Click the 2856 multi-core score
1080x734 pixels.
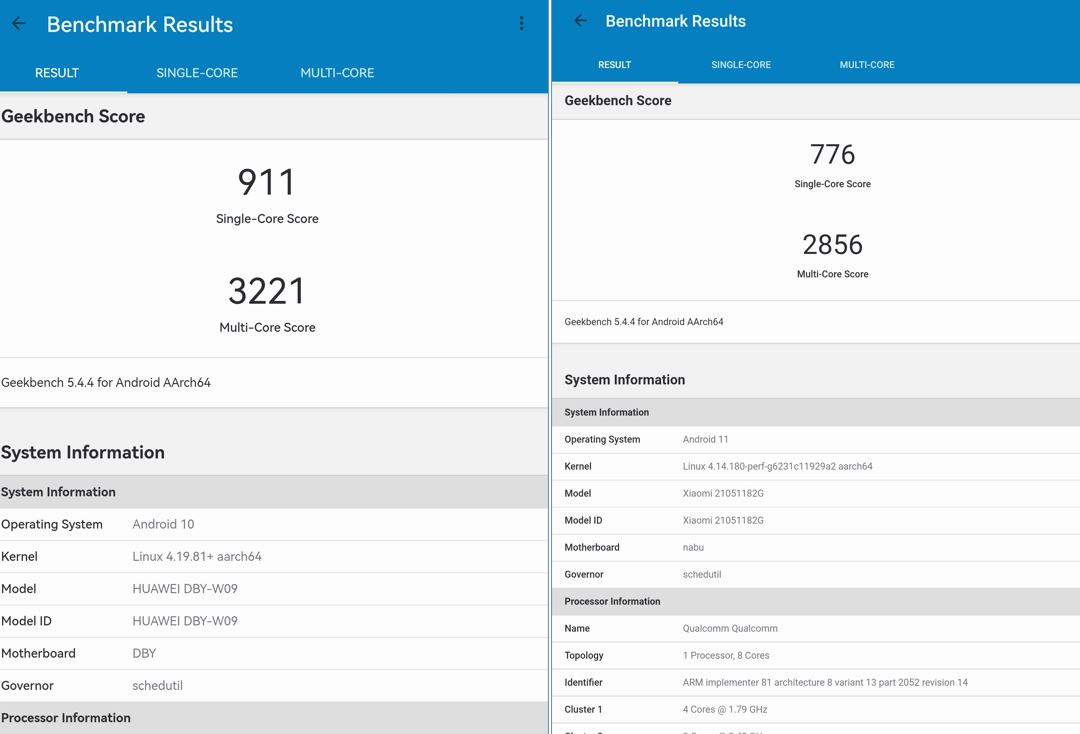[833, 244]
